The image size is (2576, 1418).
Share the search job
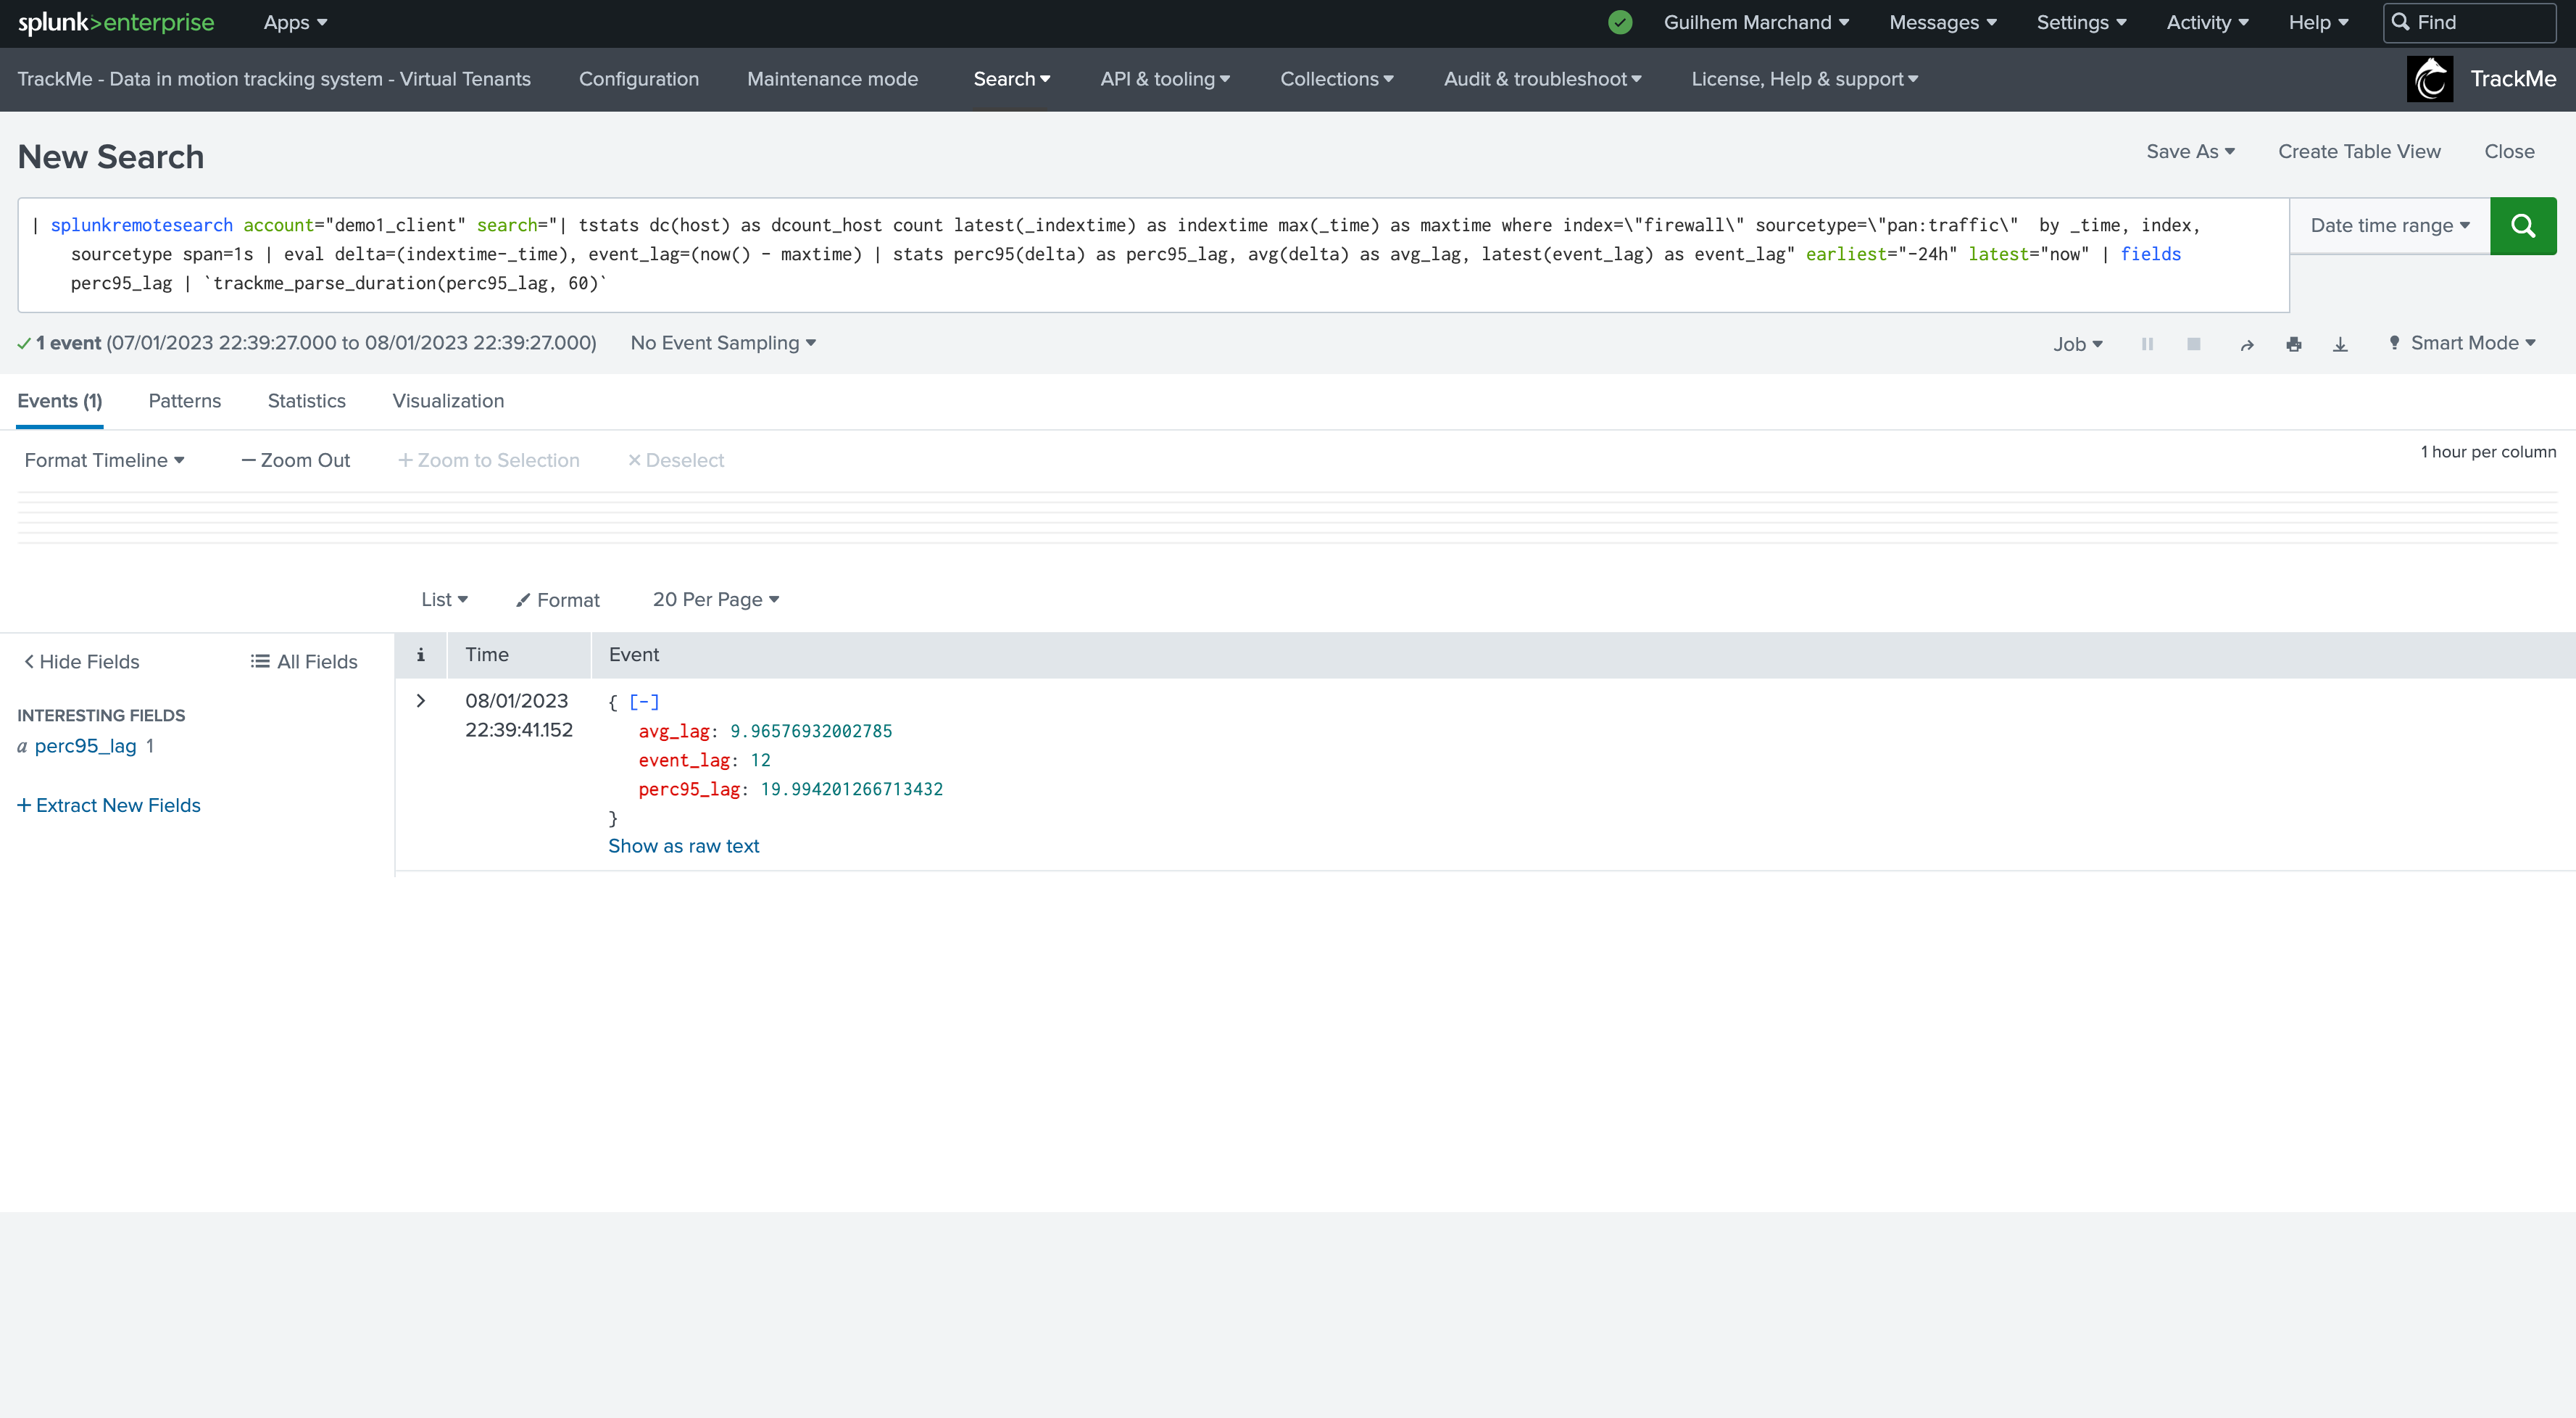click(x=2247, y=344)
